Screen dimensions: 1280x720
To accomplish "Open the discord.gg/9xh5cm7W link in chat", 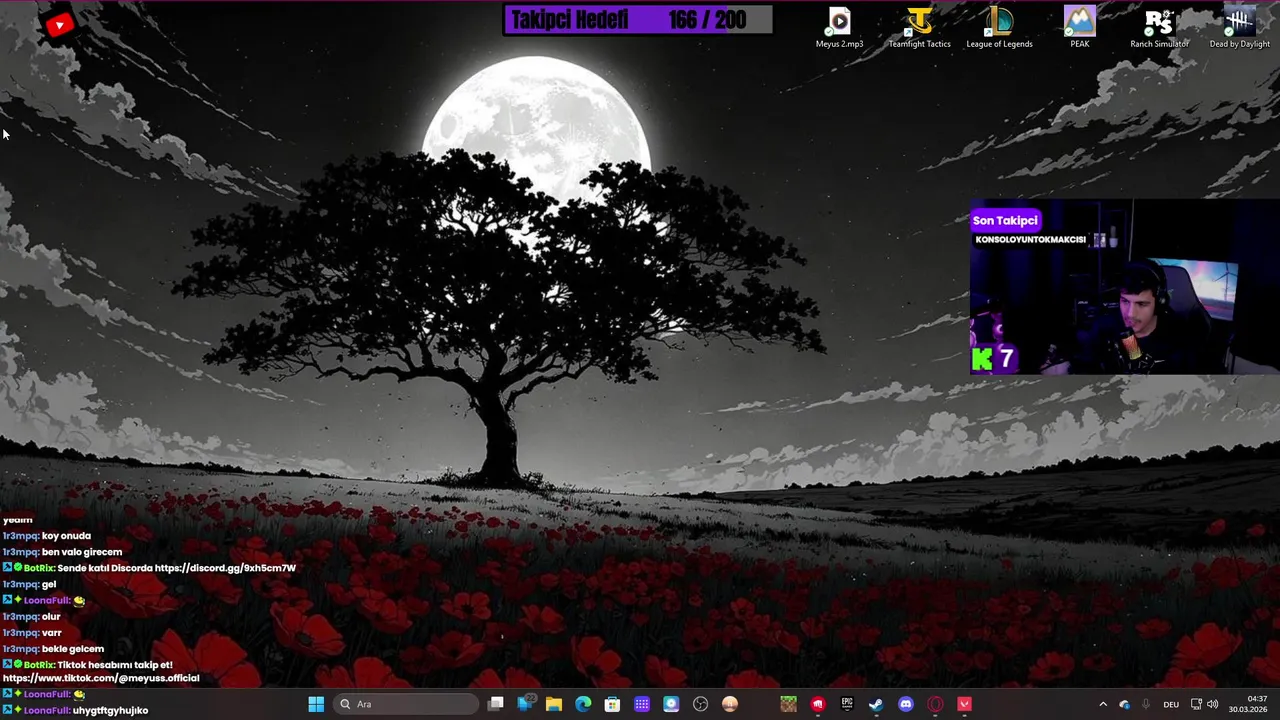I will (225, 568).
